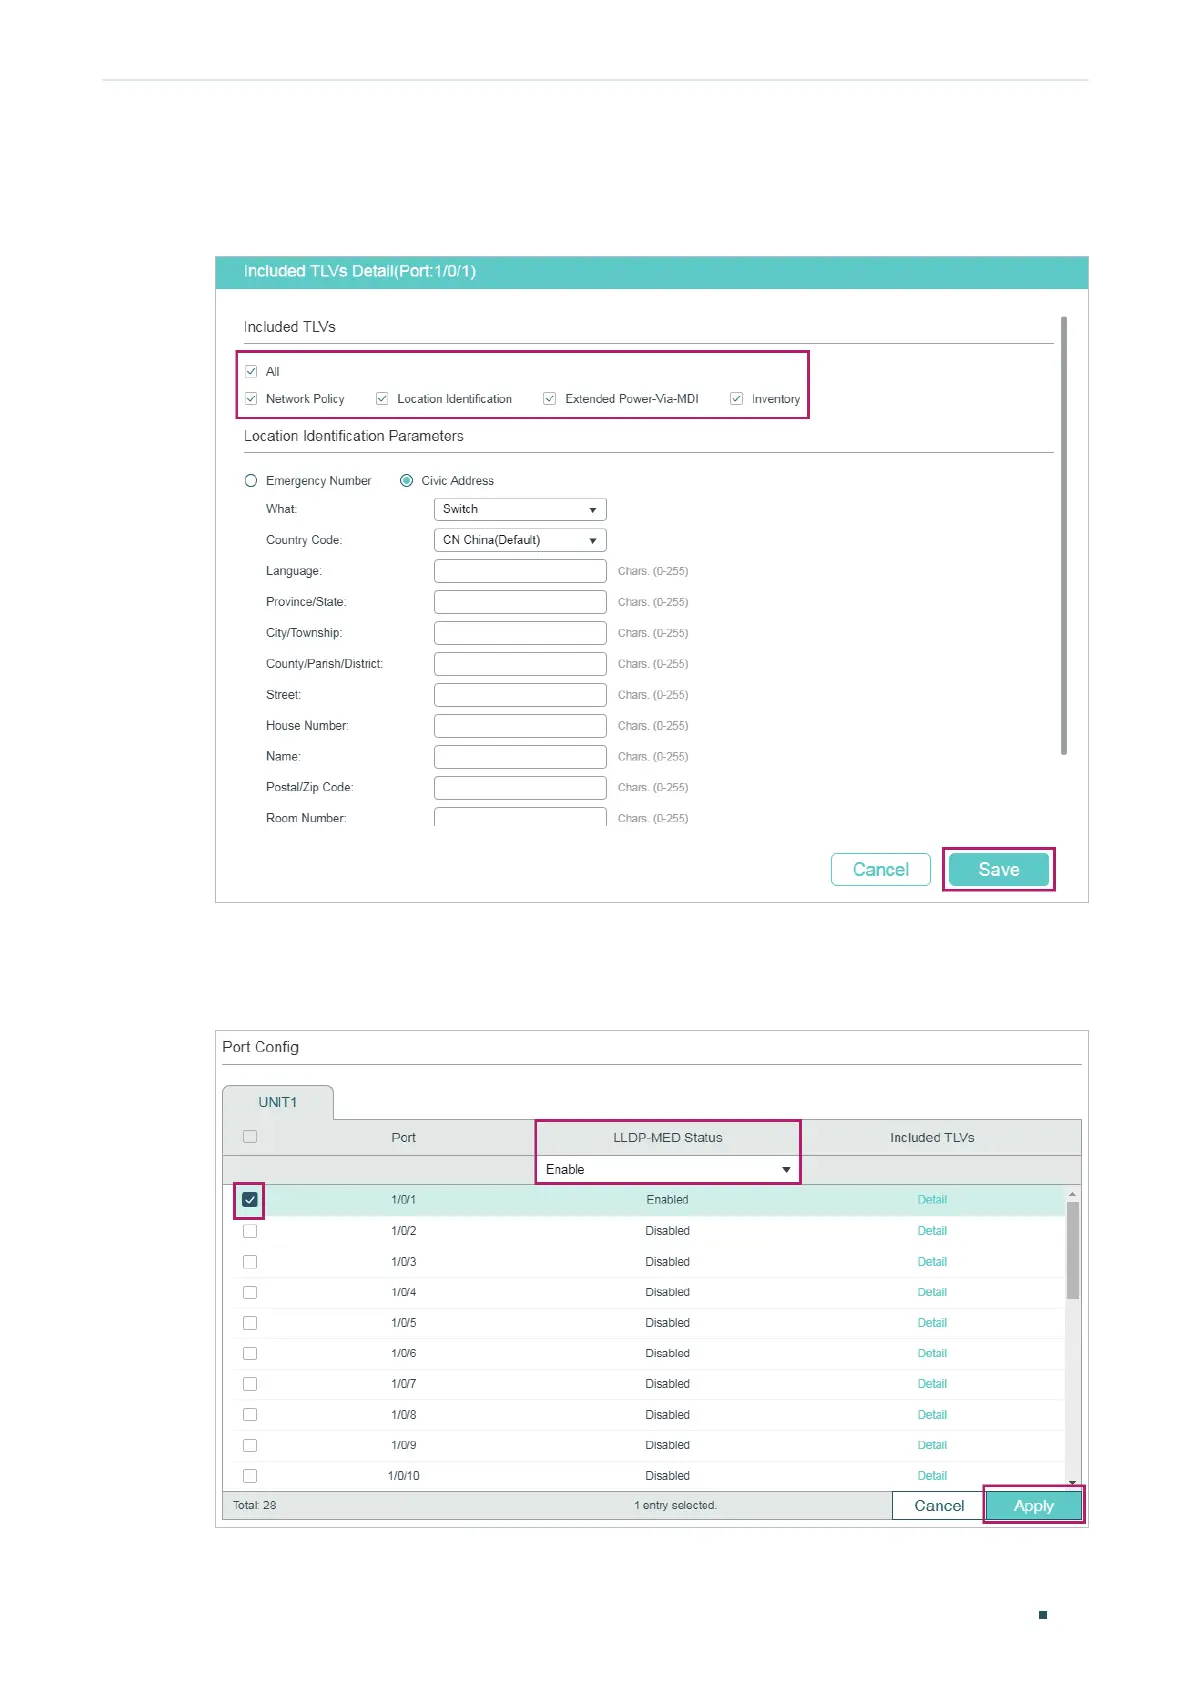Toggle Location Identification checkbox
The width and height of the screenshot is (1191, 1684).
coord(382,399)
